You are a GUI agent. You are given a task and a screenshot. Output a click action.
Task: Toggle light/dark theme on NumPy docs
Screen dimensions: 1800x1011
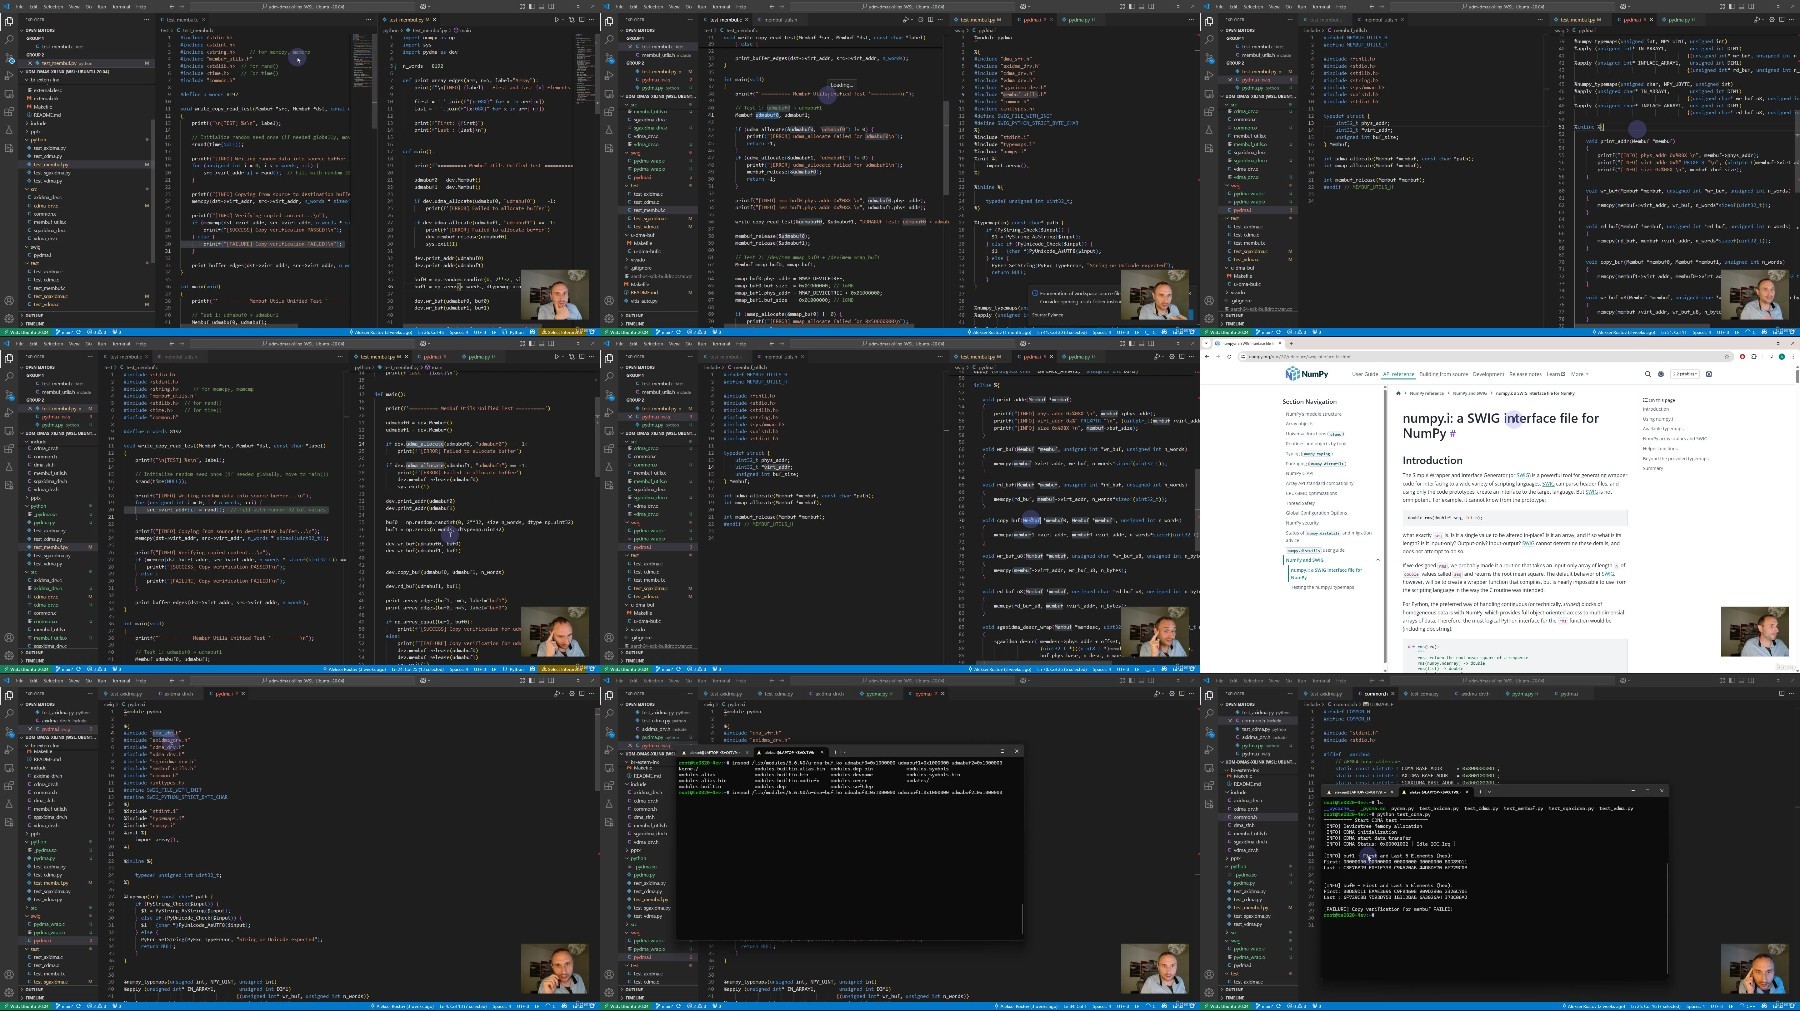(1660, 374)
